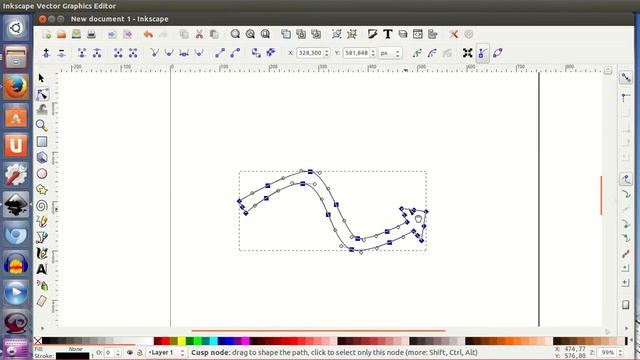Click the Insert new nodes icon
Image resolution: width=640 pixels, height=360 pixels.
(46, 53)
